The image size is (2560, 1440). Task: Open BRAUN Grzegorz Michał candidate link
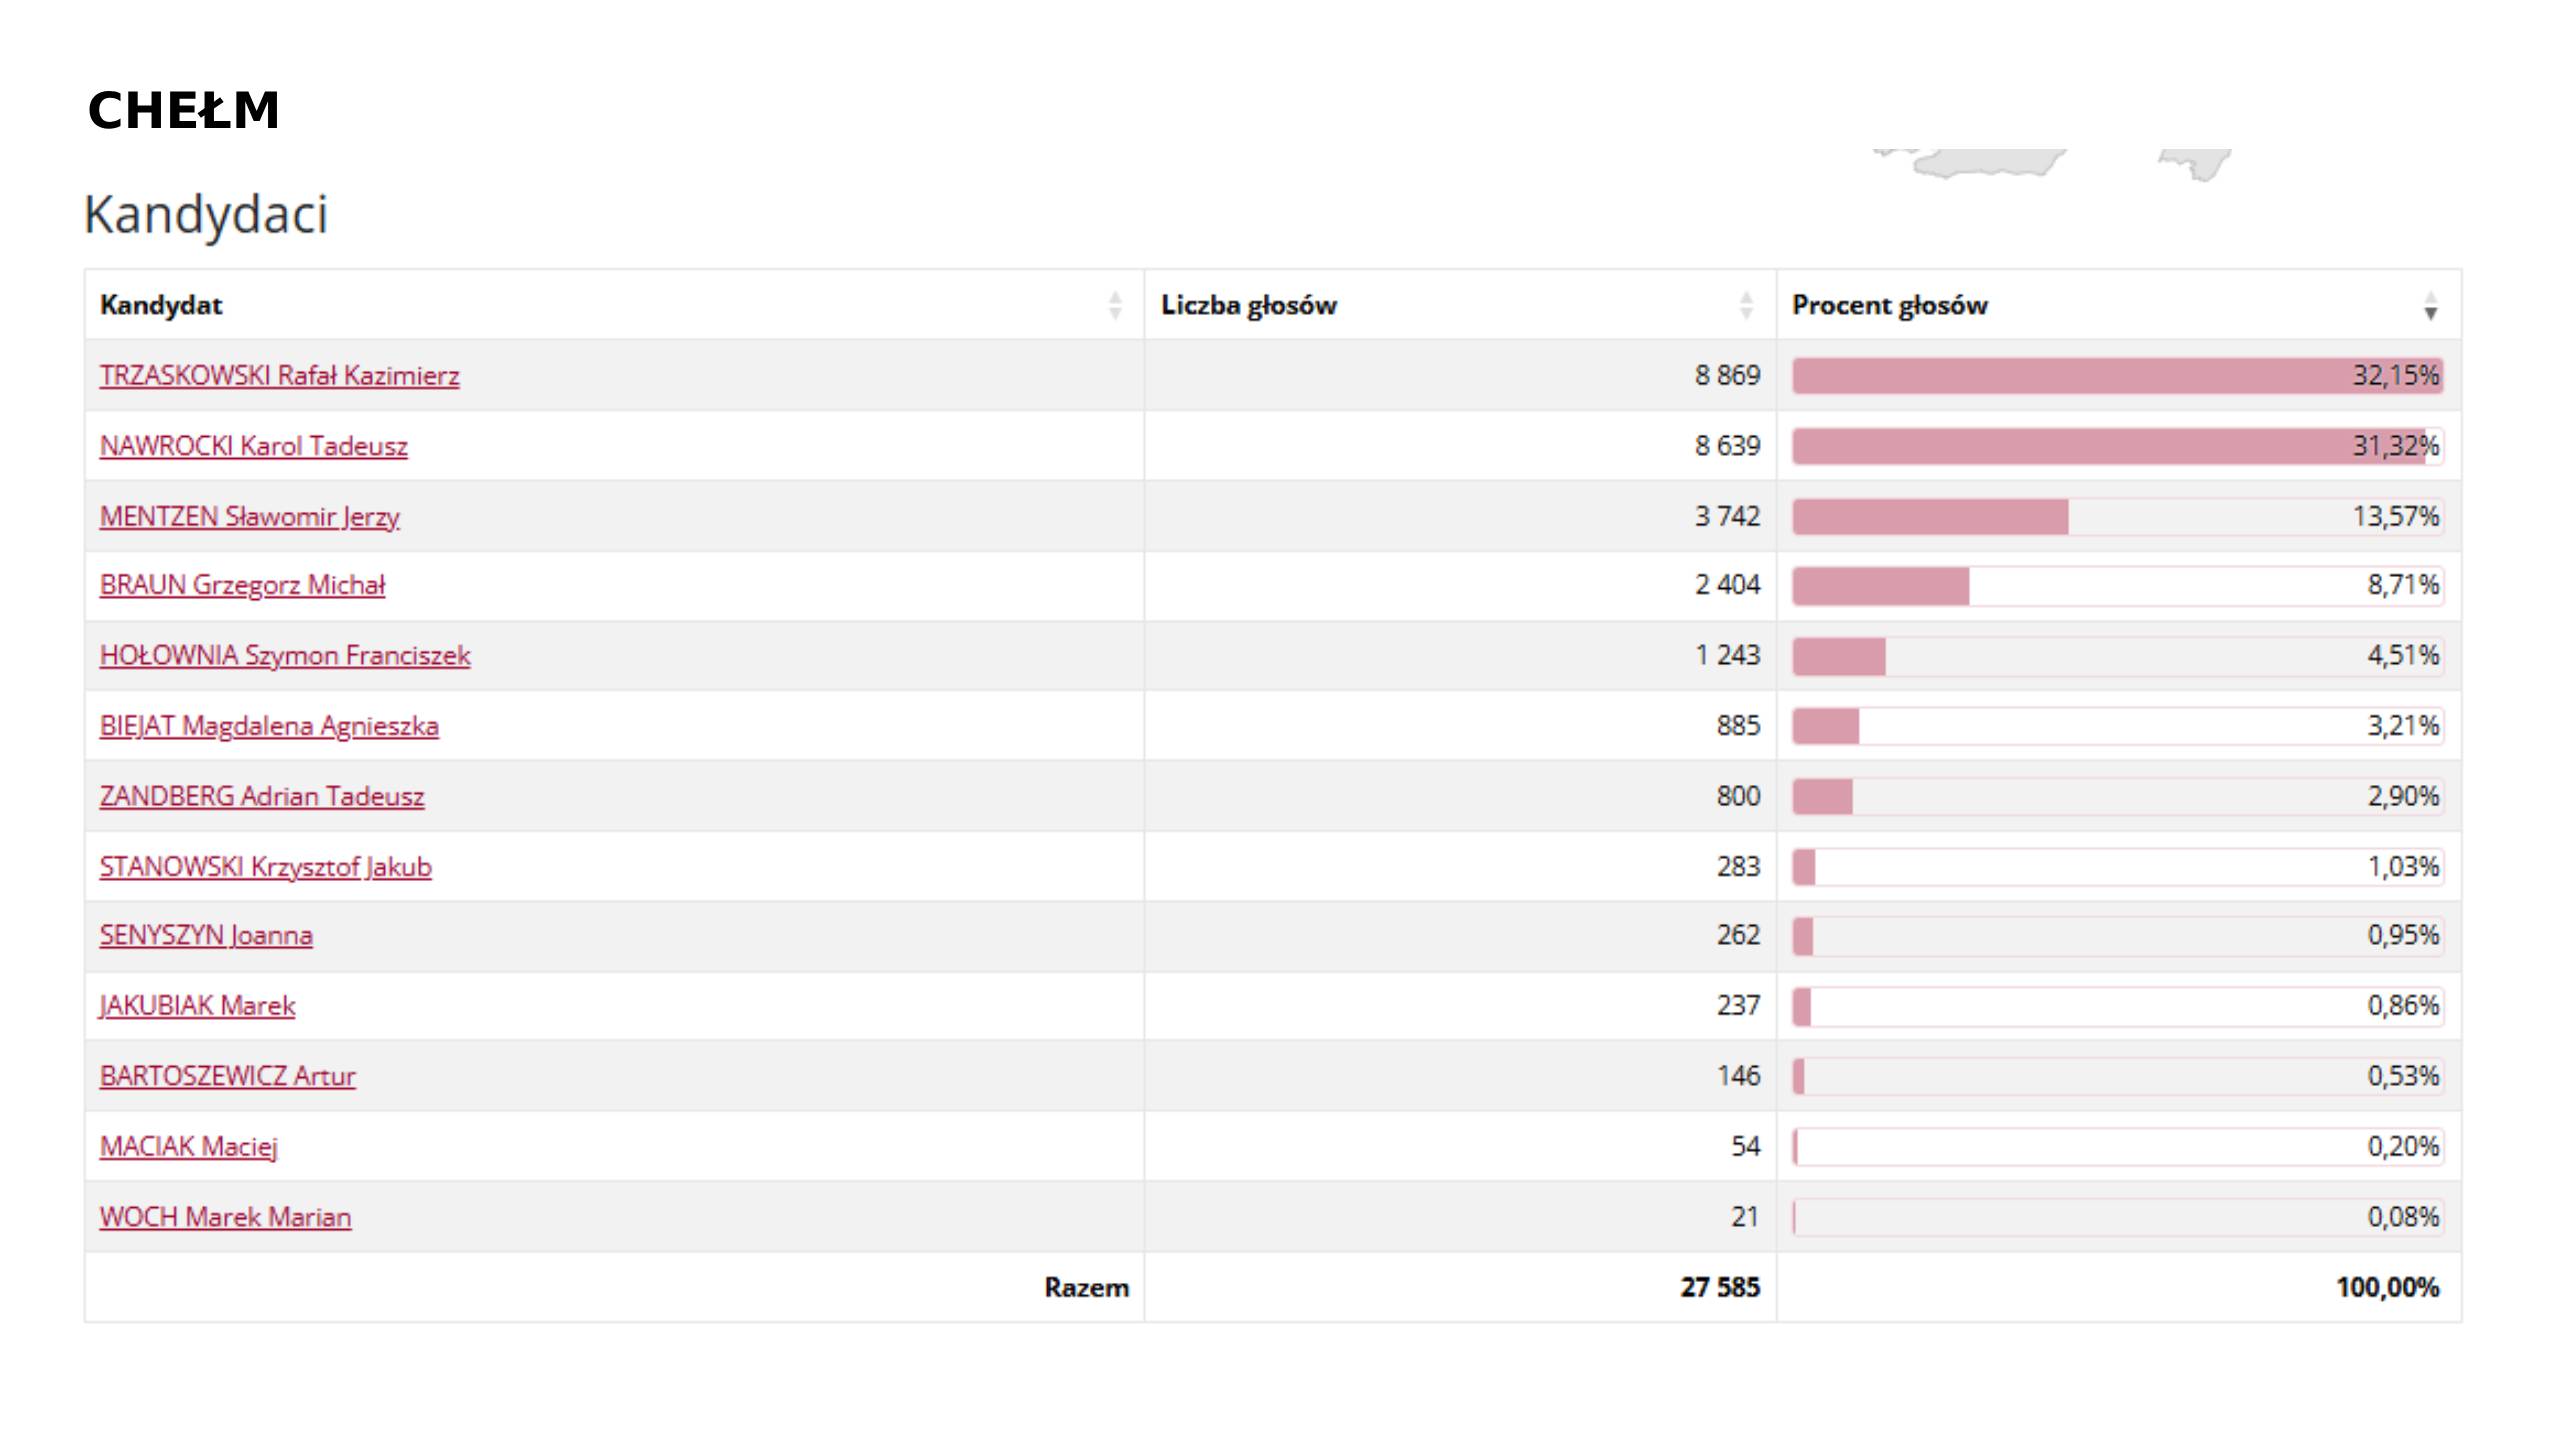[x=242, y=585]
